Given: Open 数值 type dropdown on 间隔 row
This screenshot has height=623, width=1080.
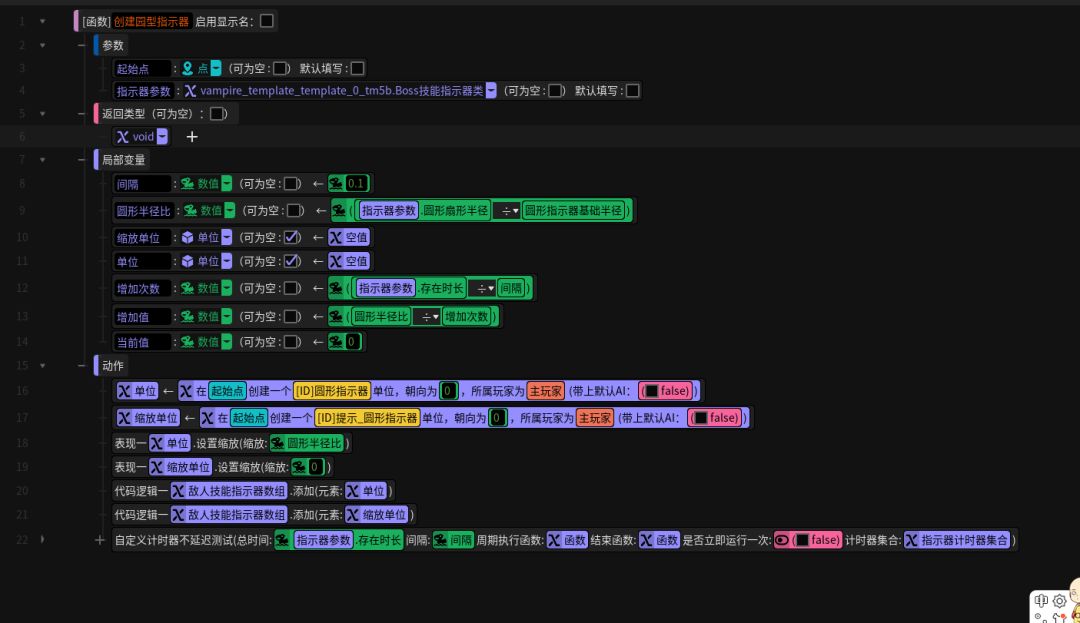Looking at the screenshot, I should click(227, 184).
